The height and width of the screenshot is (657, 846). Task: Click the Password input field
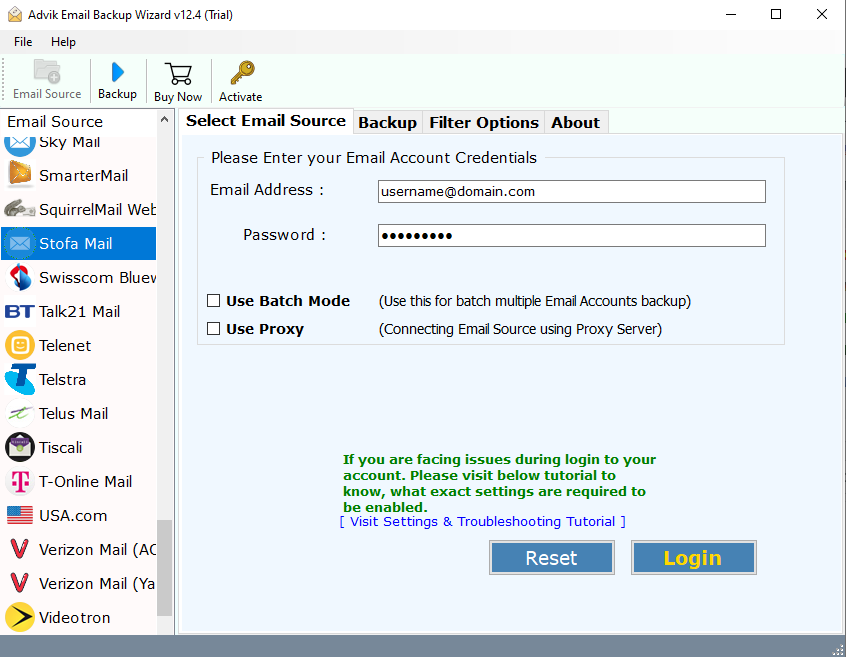pos(571,236)
